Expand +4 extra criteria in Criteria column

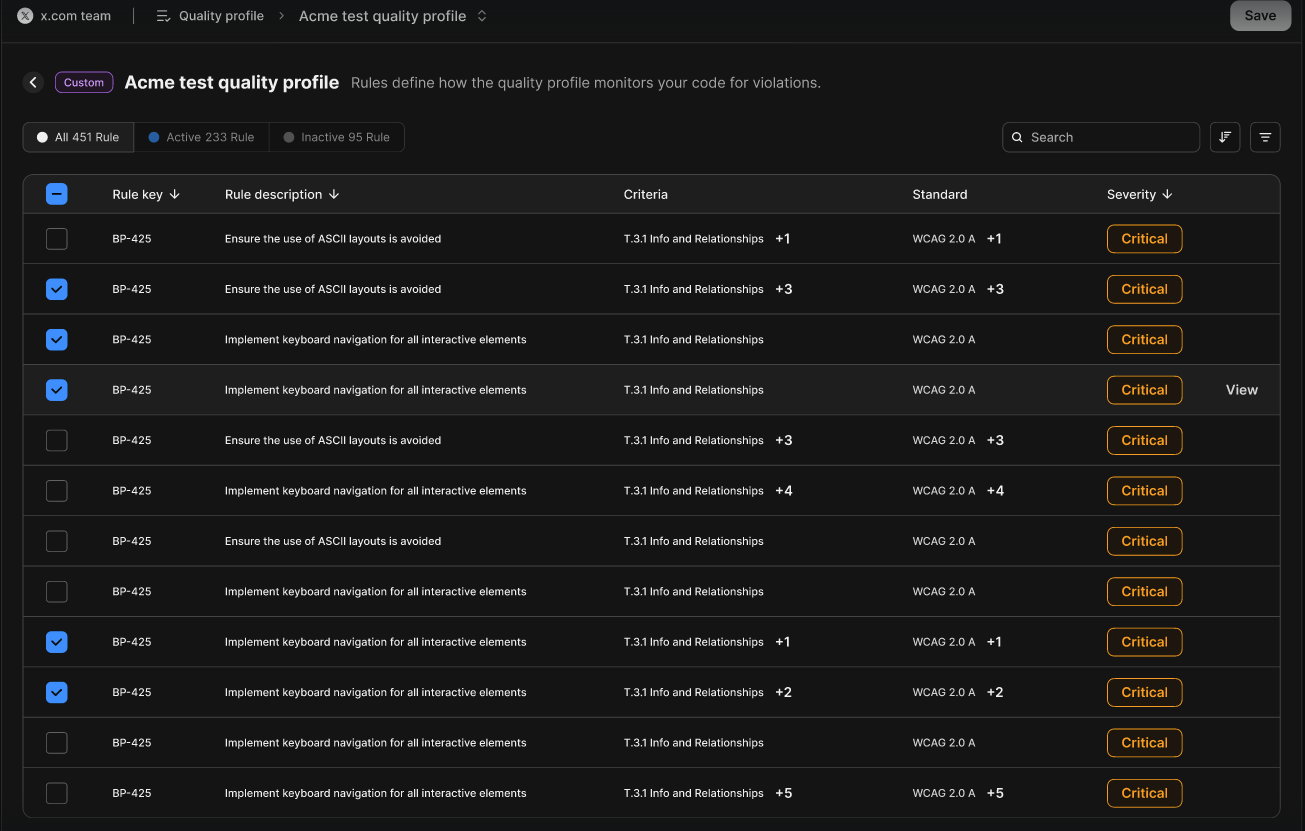(x=784, y=491)
